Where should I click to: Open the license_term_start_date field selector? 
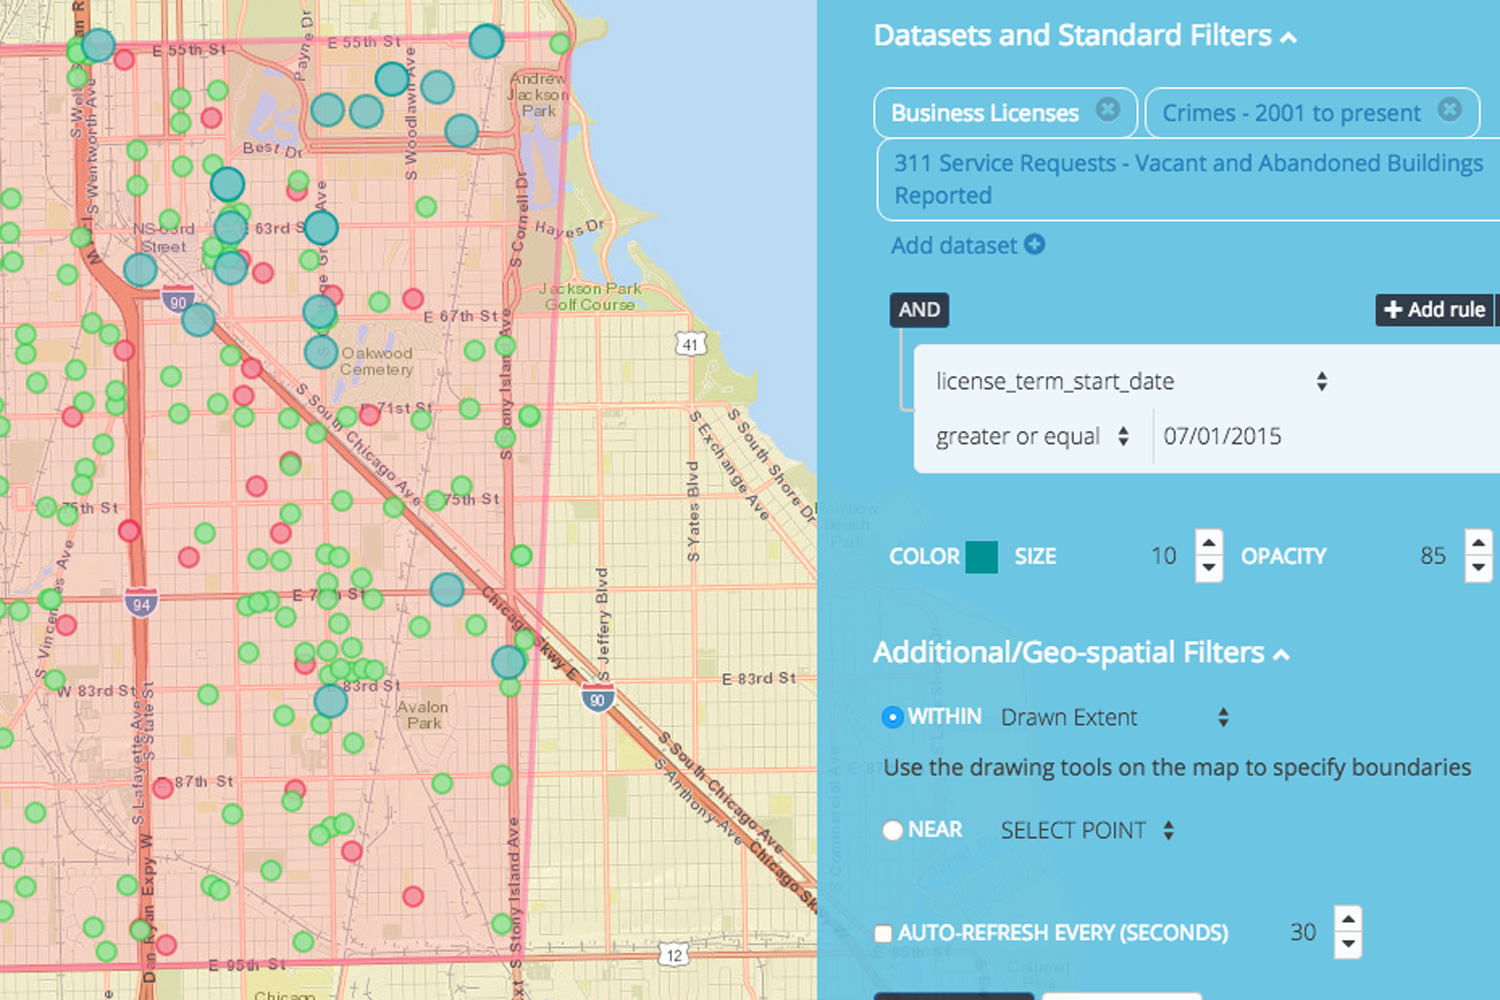click(1322, 381)
